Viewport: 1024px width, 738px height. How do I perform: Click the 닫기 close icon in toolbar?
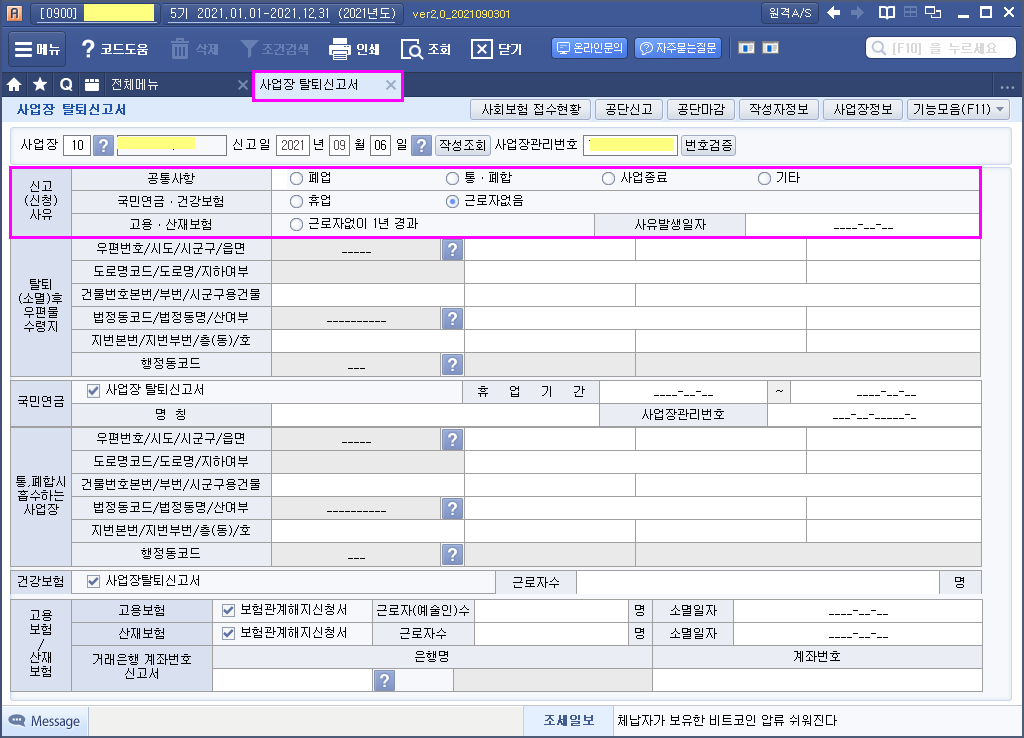point(482,48)
